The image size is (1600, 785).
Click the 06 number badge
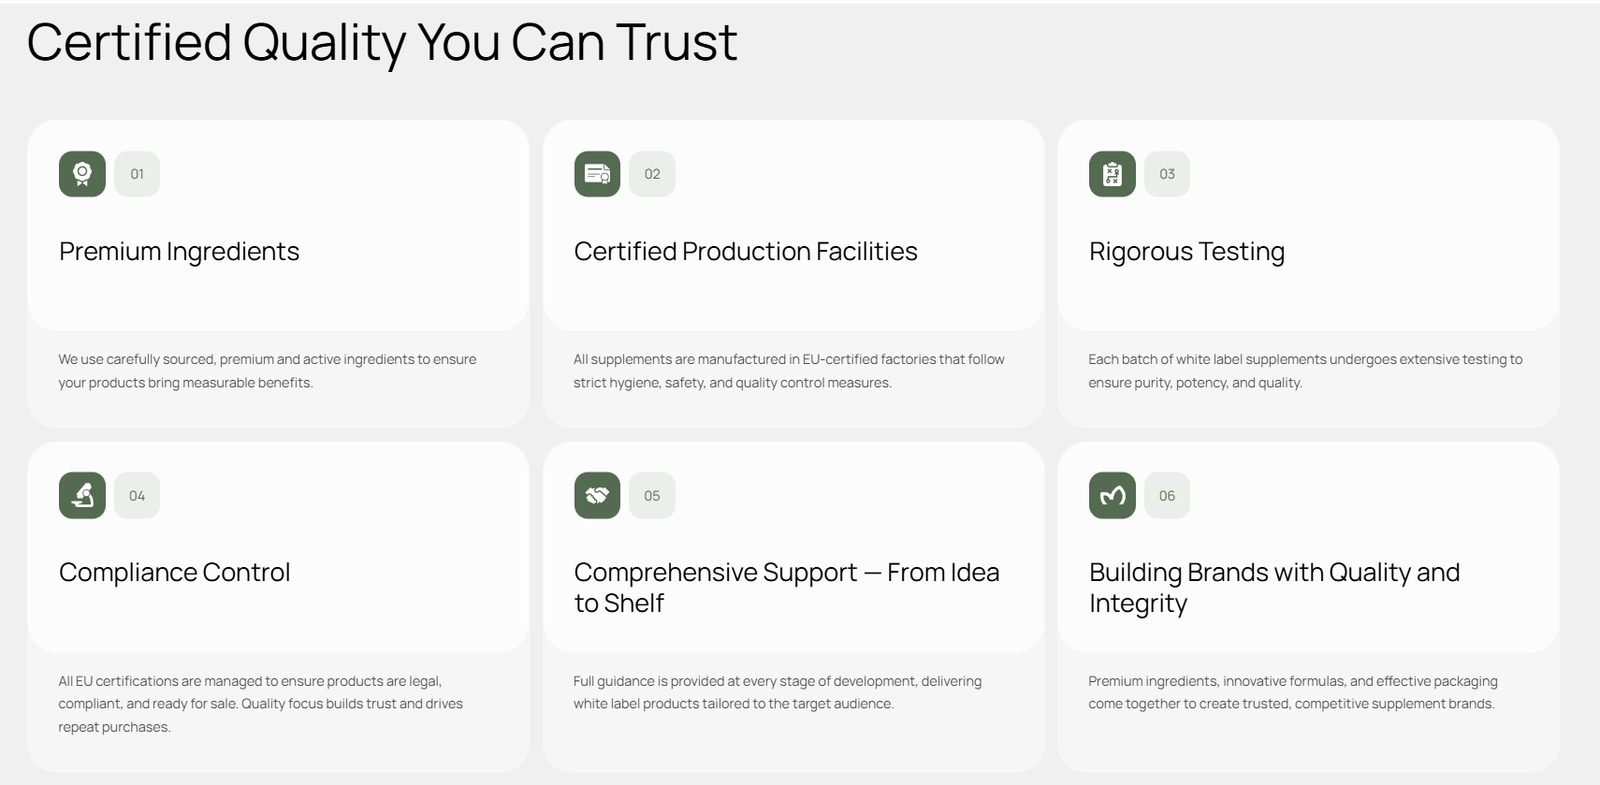pos(1167,495)
